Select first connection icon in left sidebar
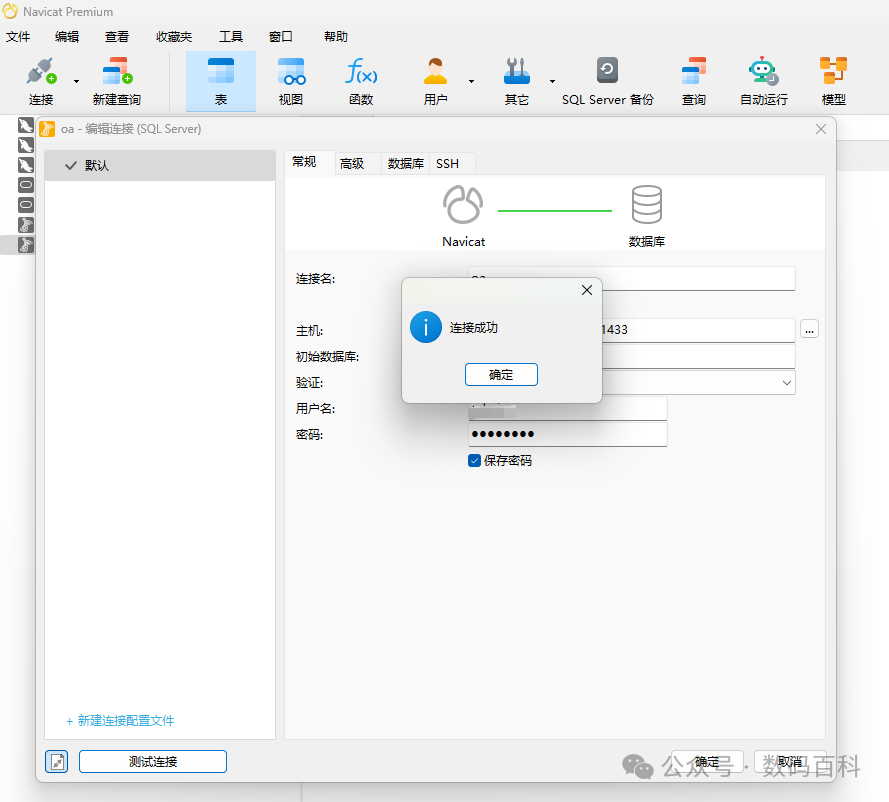 [26, 125]
